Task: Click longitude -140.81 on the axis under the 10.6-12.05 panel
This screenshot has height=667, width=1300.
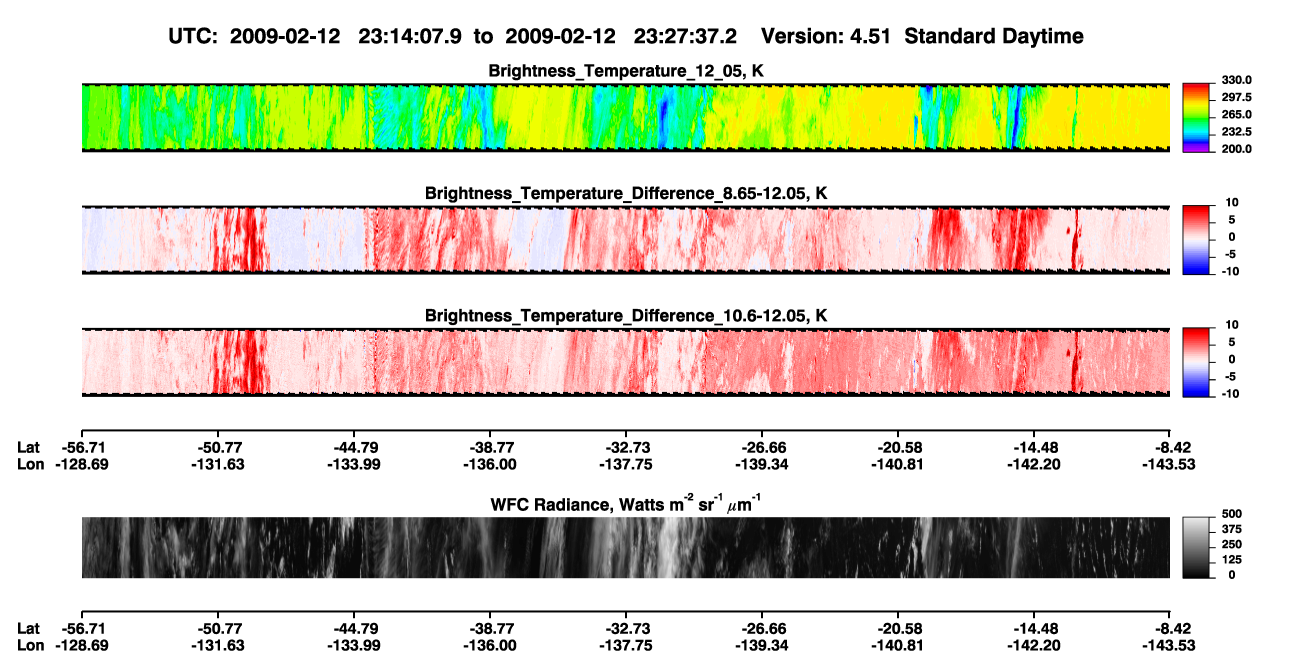Action: pos(898,464)
